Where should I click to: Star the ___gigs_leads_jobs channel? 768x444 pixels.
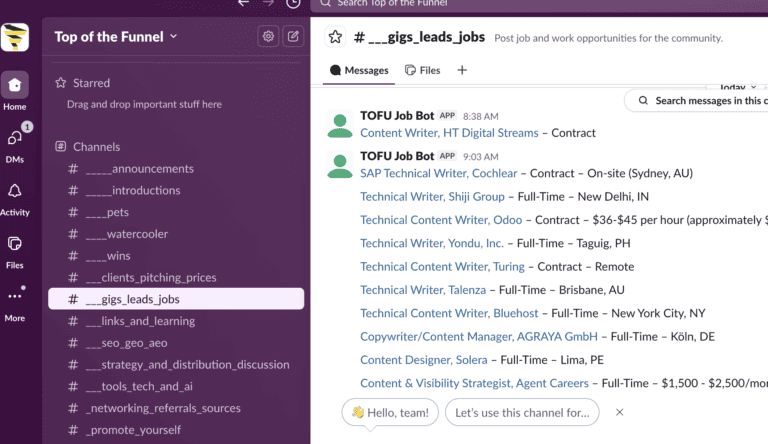tap(335, 38)
